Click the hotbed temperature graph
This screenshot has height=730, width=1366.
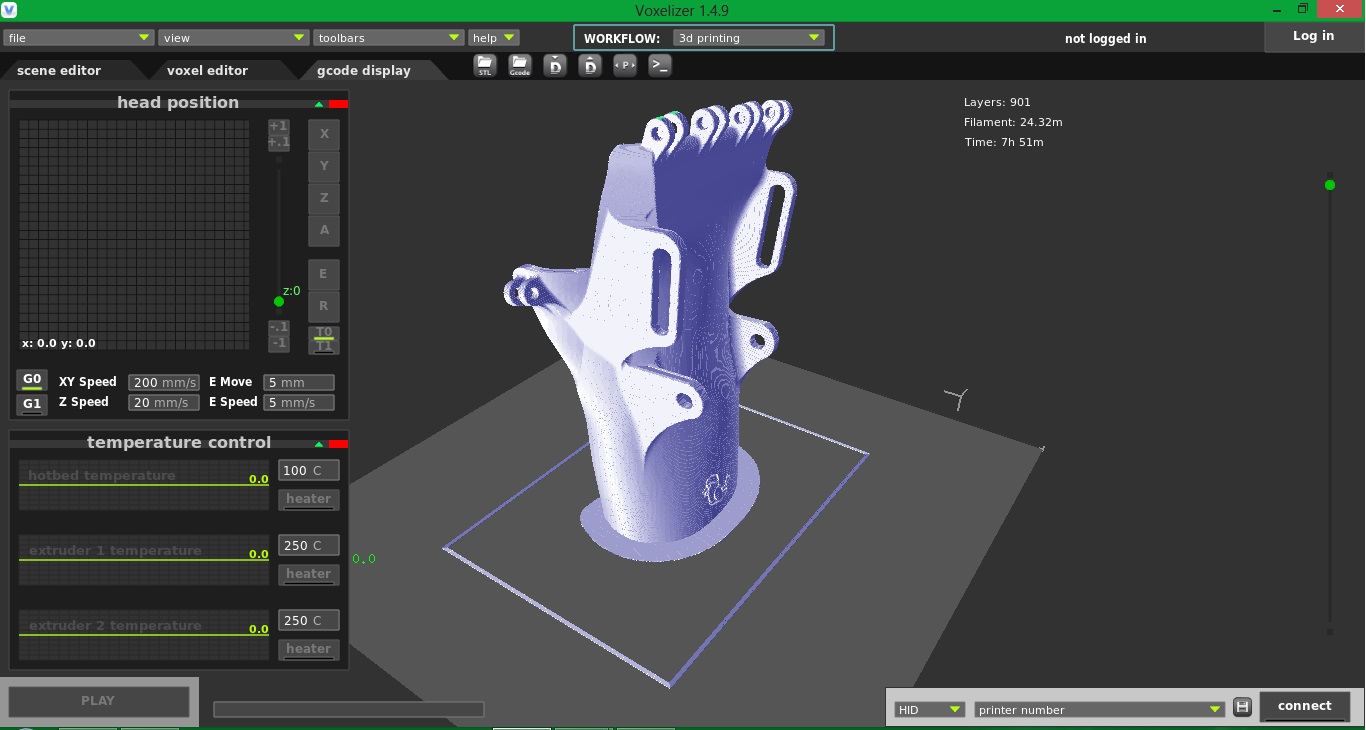(144, 485)
